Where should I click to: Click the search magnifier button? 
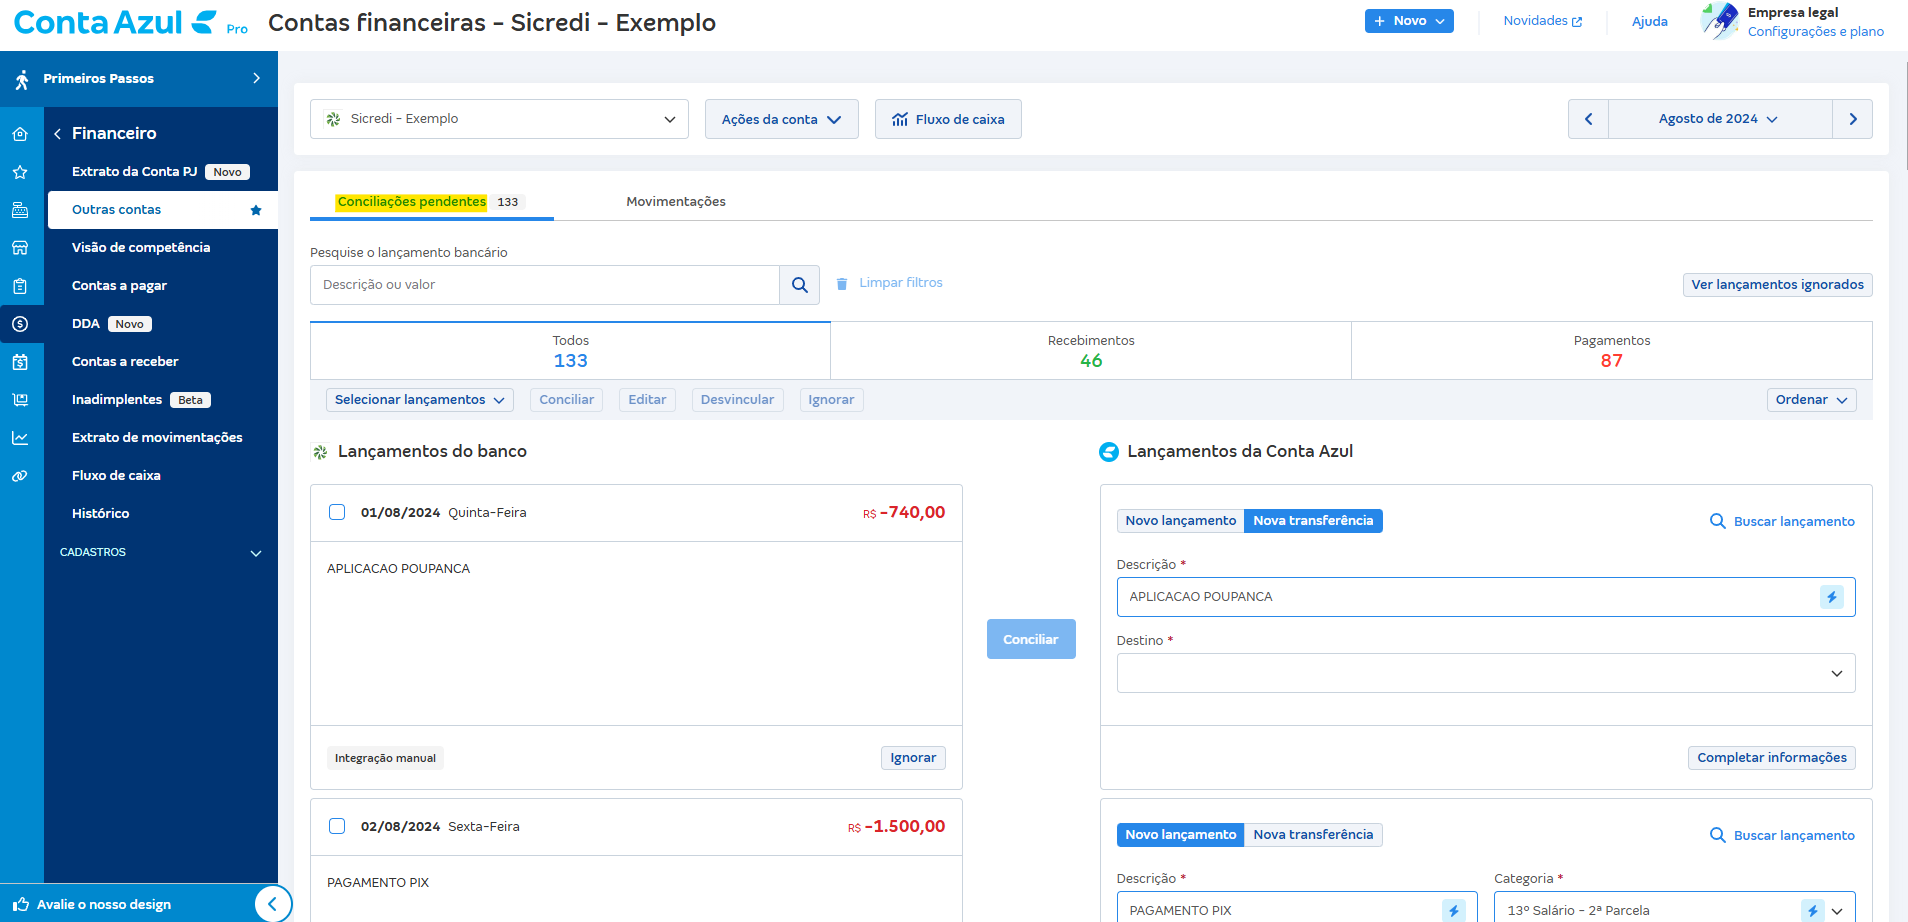[x=800, y=285]
